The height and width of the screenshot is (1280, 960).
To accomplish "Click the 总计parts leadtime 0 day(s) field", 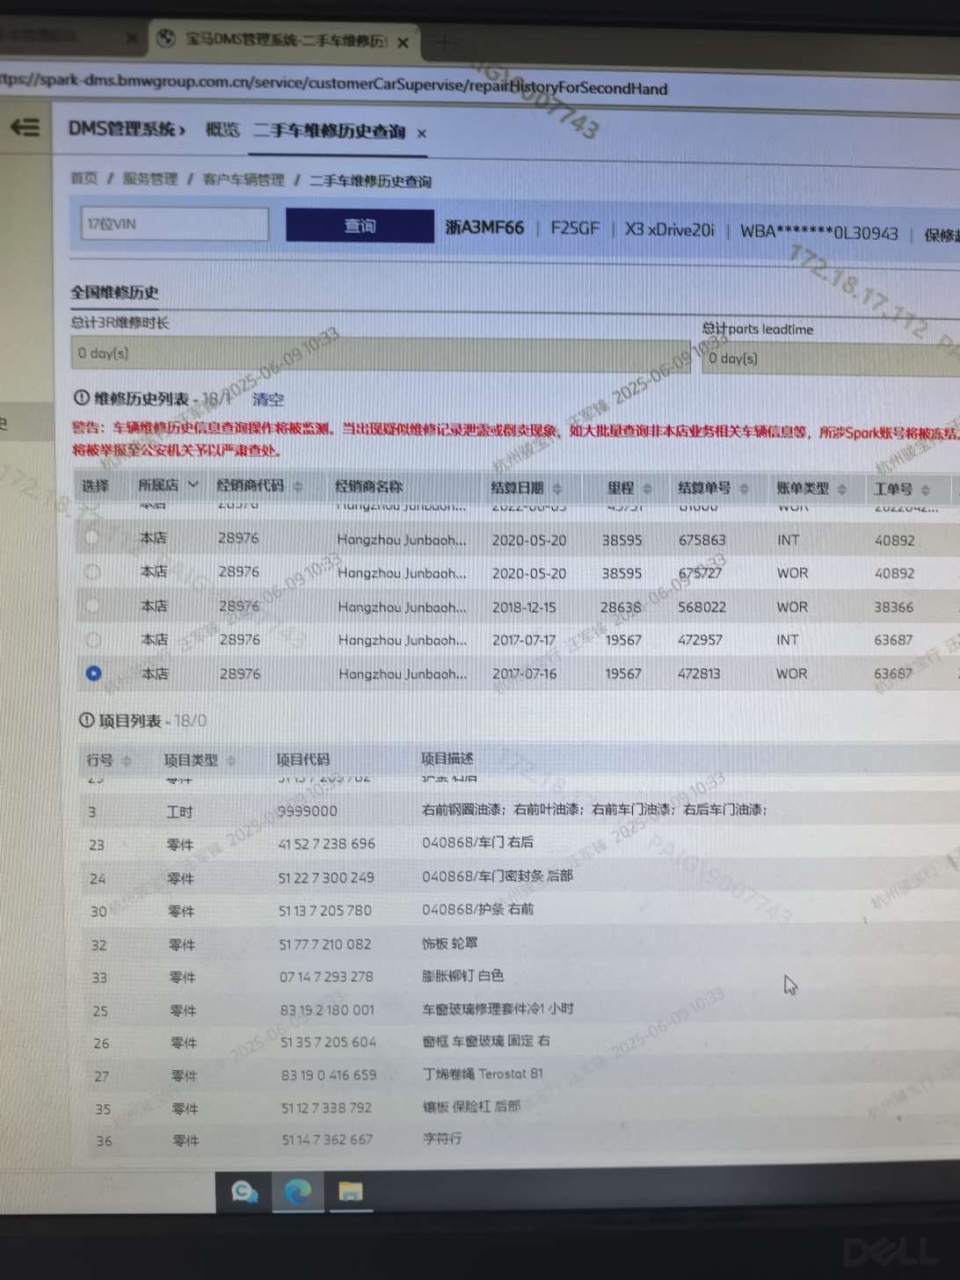I will click(831, 358).
